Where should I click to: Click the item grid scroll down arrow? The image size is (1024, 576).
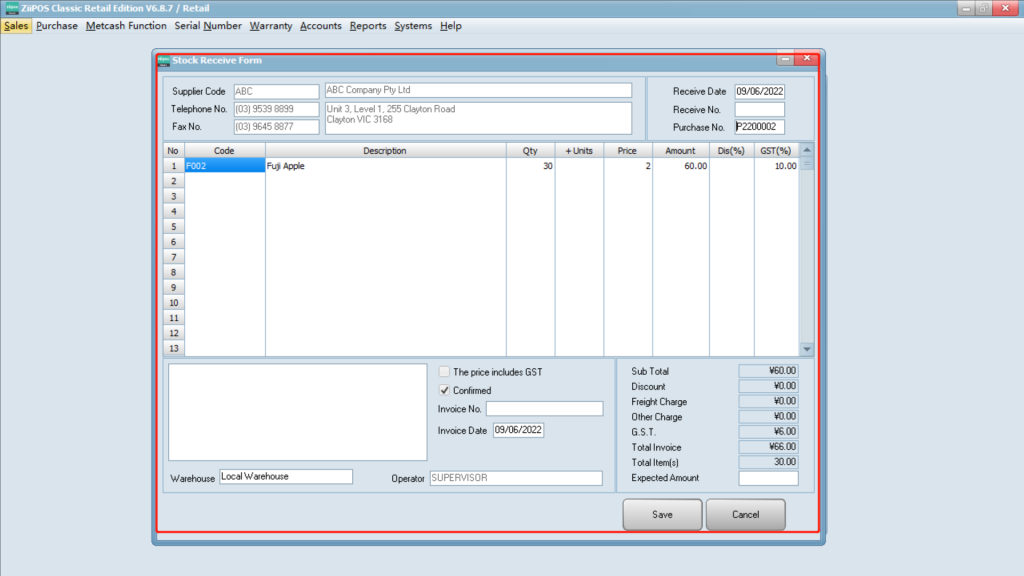click(x=808, y=348)
